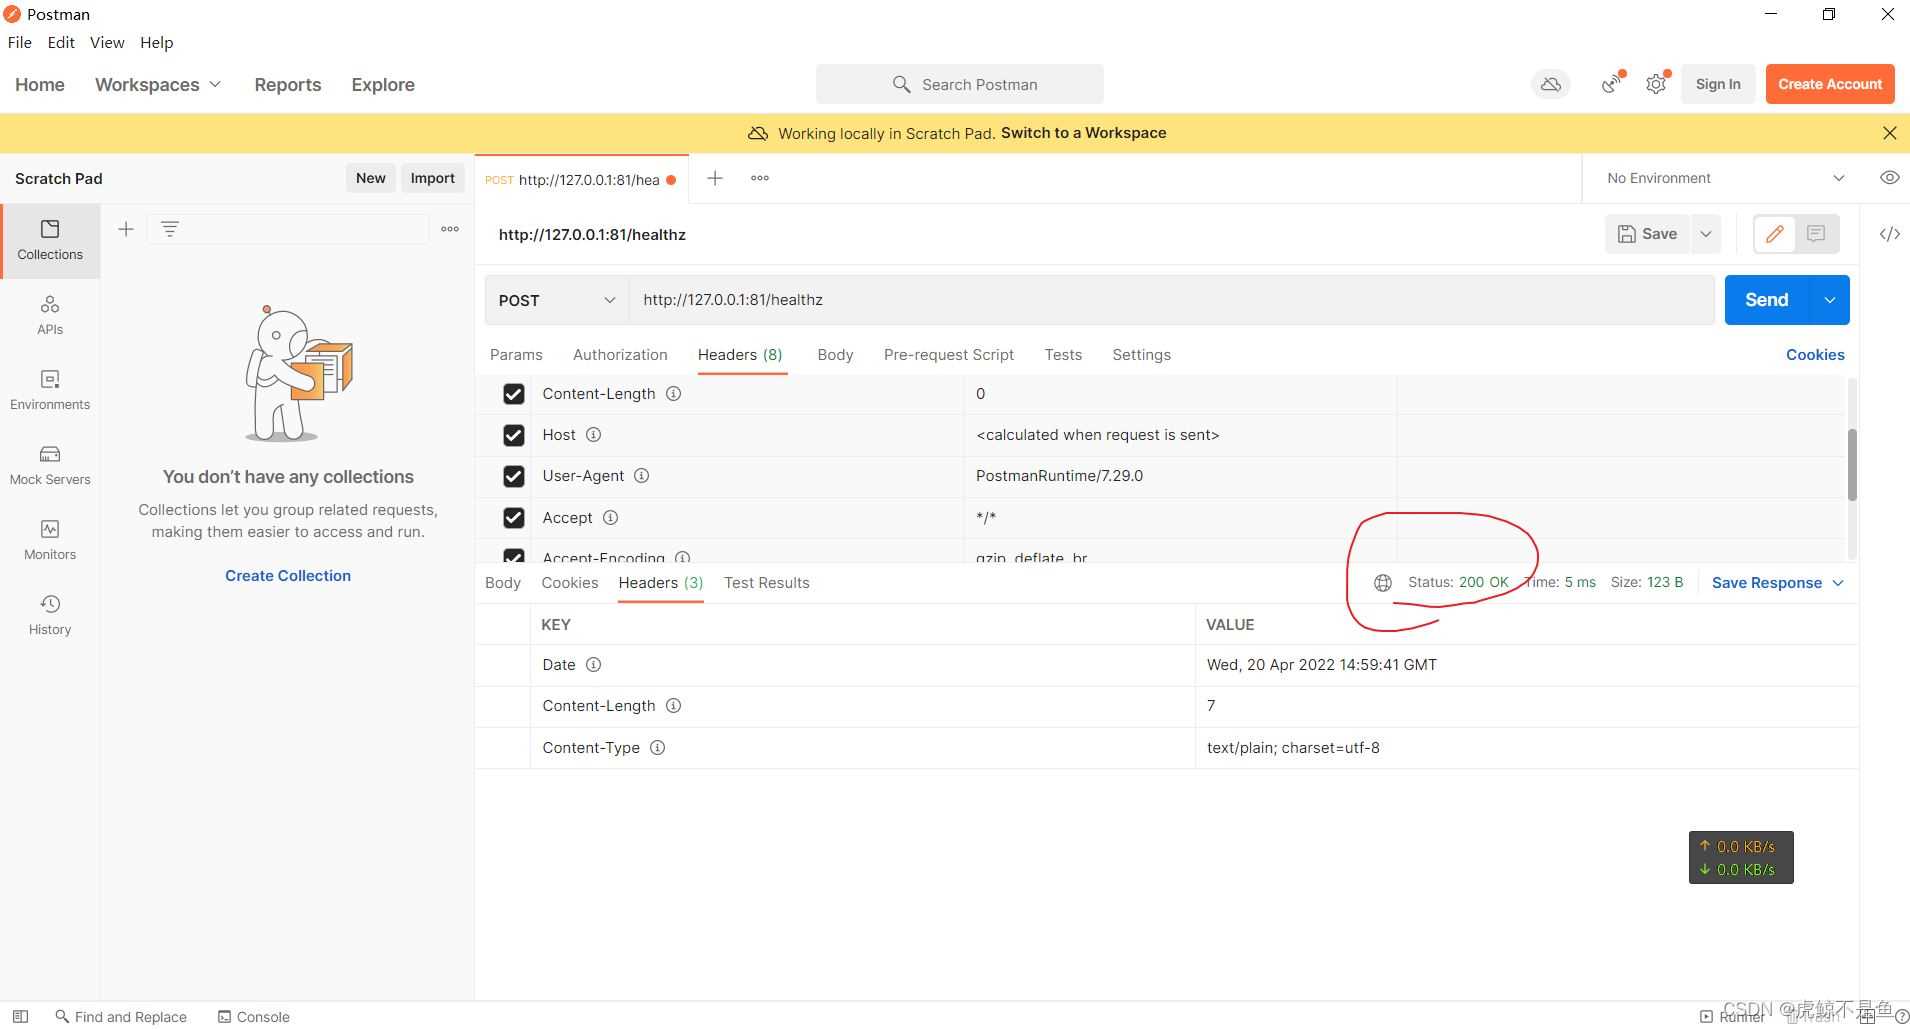
Task: Uncheck the User-Agent header checkbox
Action: tap(514, 476)
